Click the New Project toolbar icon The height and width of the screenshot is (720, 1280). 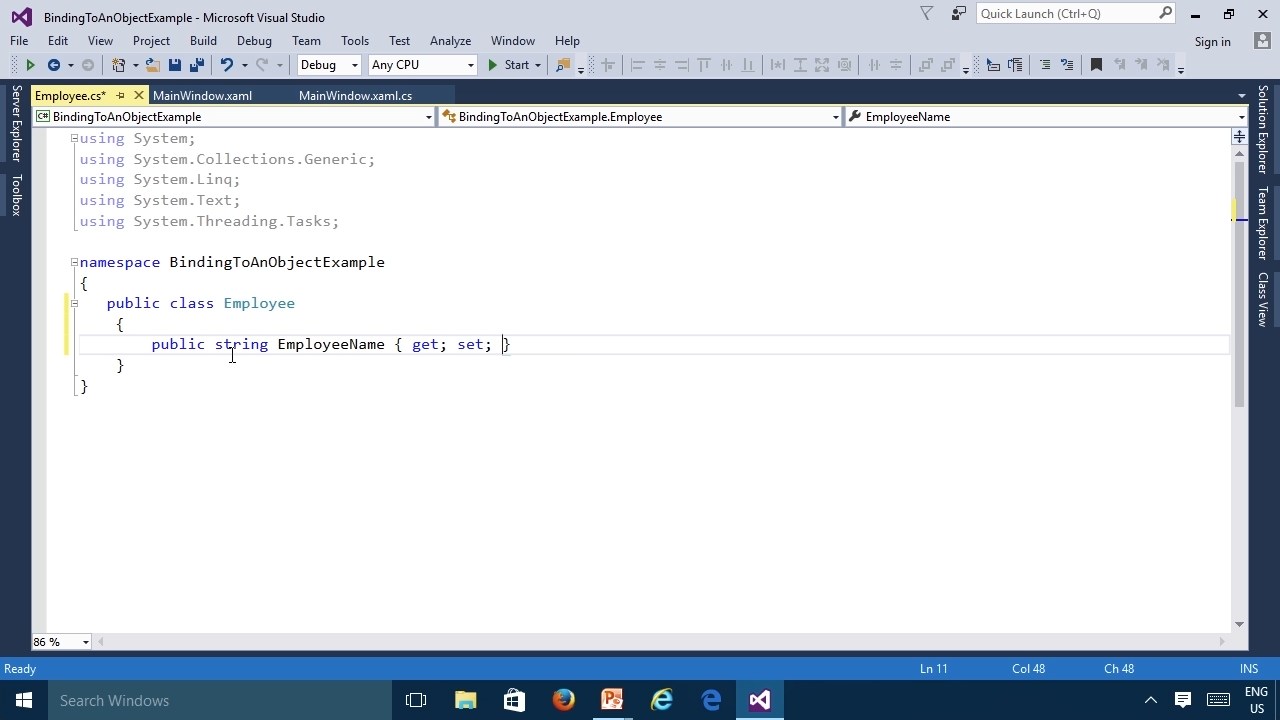118,65
